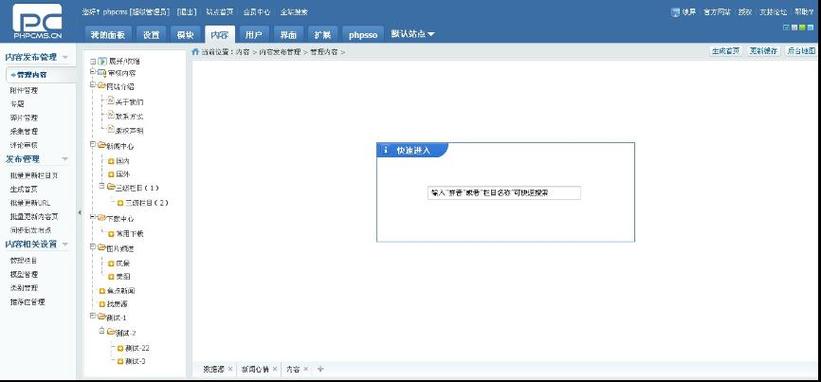Select the 三级栏目 (2) tree row
The image size is (821, 382).
point(143,203)
